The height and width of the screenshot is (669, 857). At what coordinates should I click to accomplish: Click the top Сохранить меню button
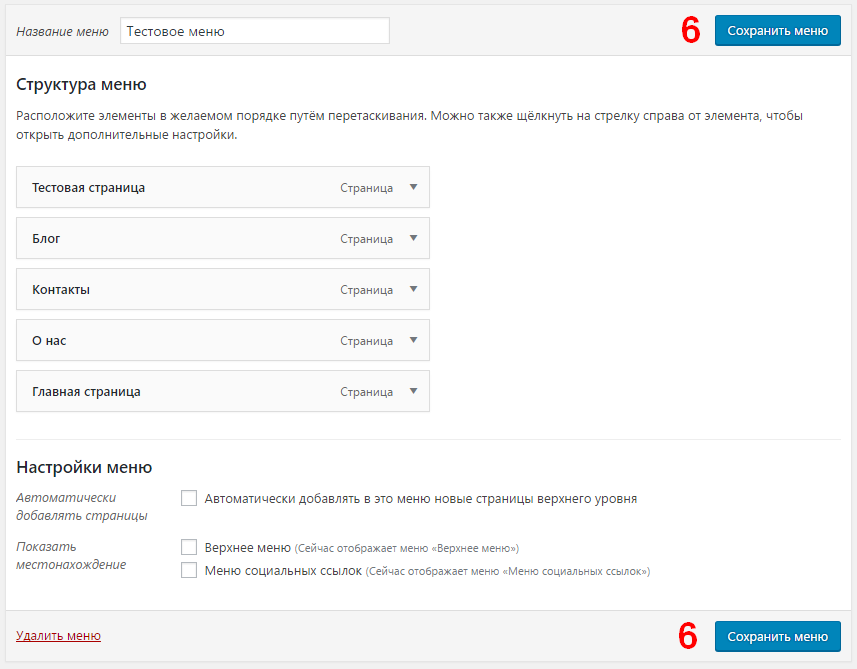tap(777, 31)
